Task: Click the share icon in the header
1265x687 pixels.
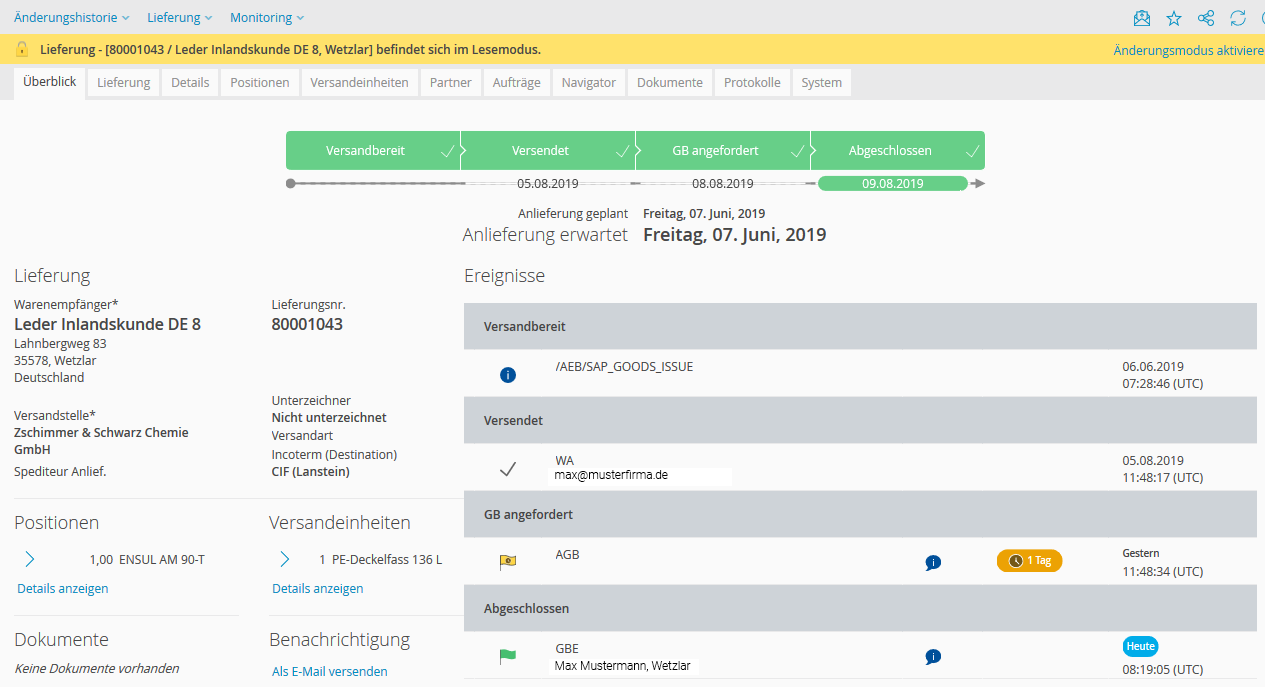Action: tap(1205, 17)
